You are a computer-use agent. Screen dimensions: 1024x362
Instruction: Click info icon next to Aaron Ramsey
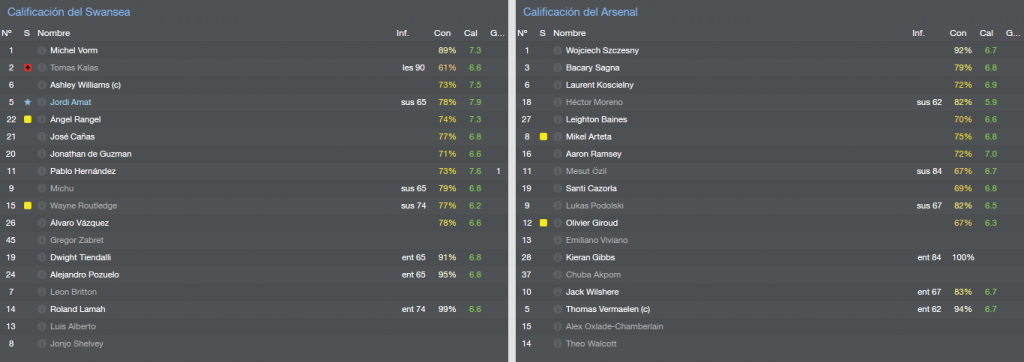click(x=558, y=154)
